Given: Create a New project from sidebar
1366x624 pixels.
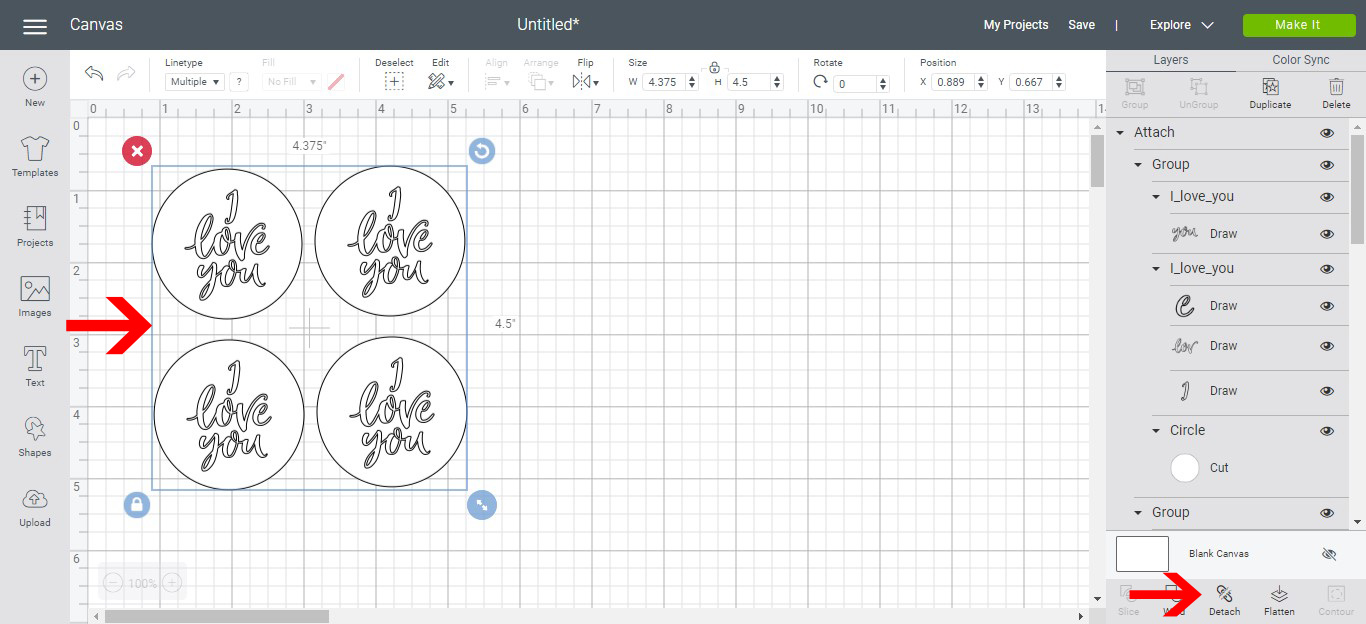Looking at the screenshot, I should click(x=35, y=87).
